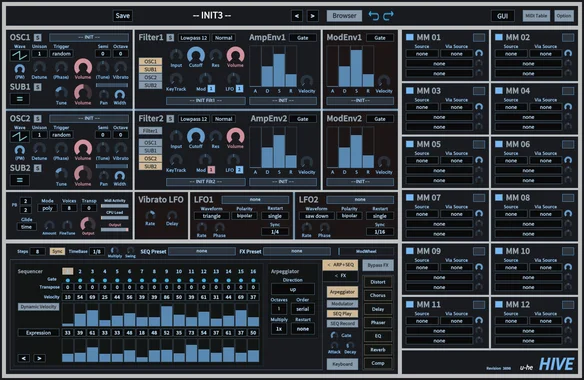Switch to ARP+SEQ panel tab
The width and height of the screenshot is (584, 380).
340,265
